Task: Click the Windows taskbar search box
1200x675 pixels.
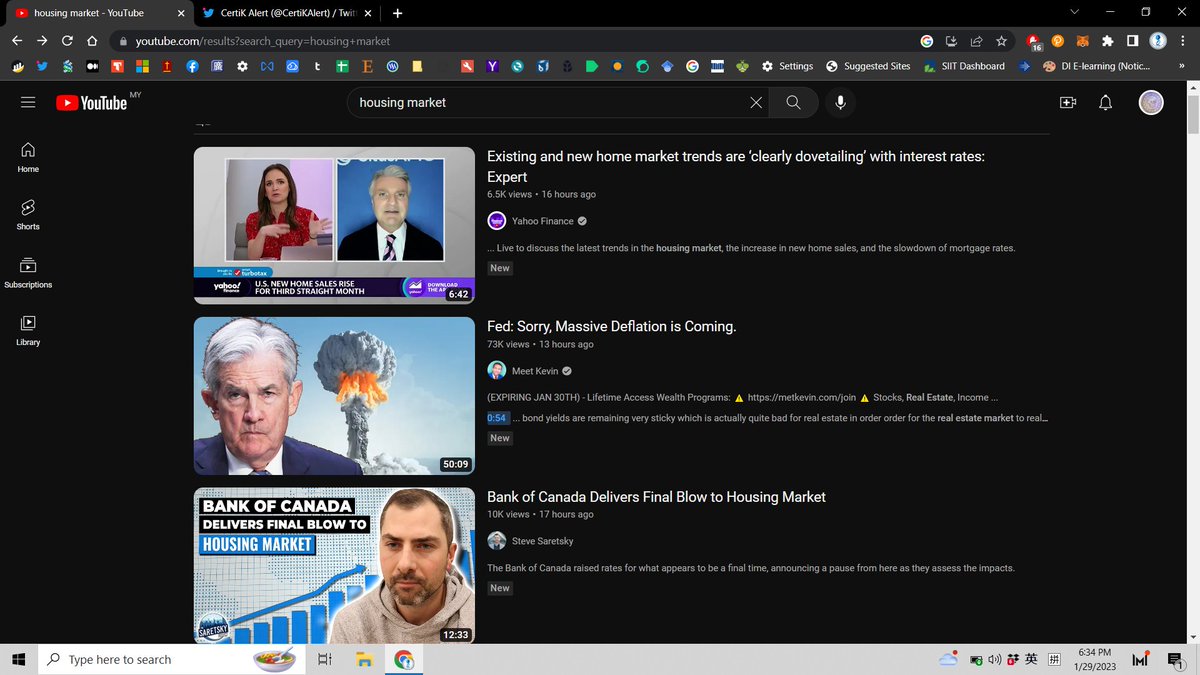Action: pyautogui.click(x=172, y=659)
